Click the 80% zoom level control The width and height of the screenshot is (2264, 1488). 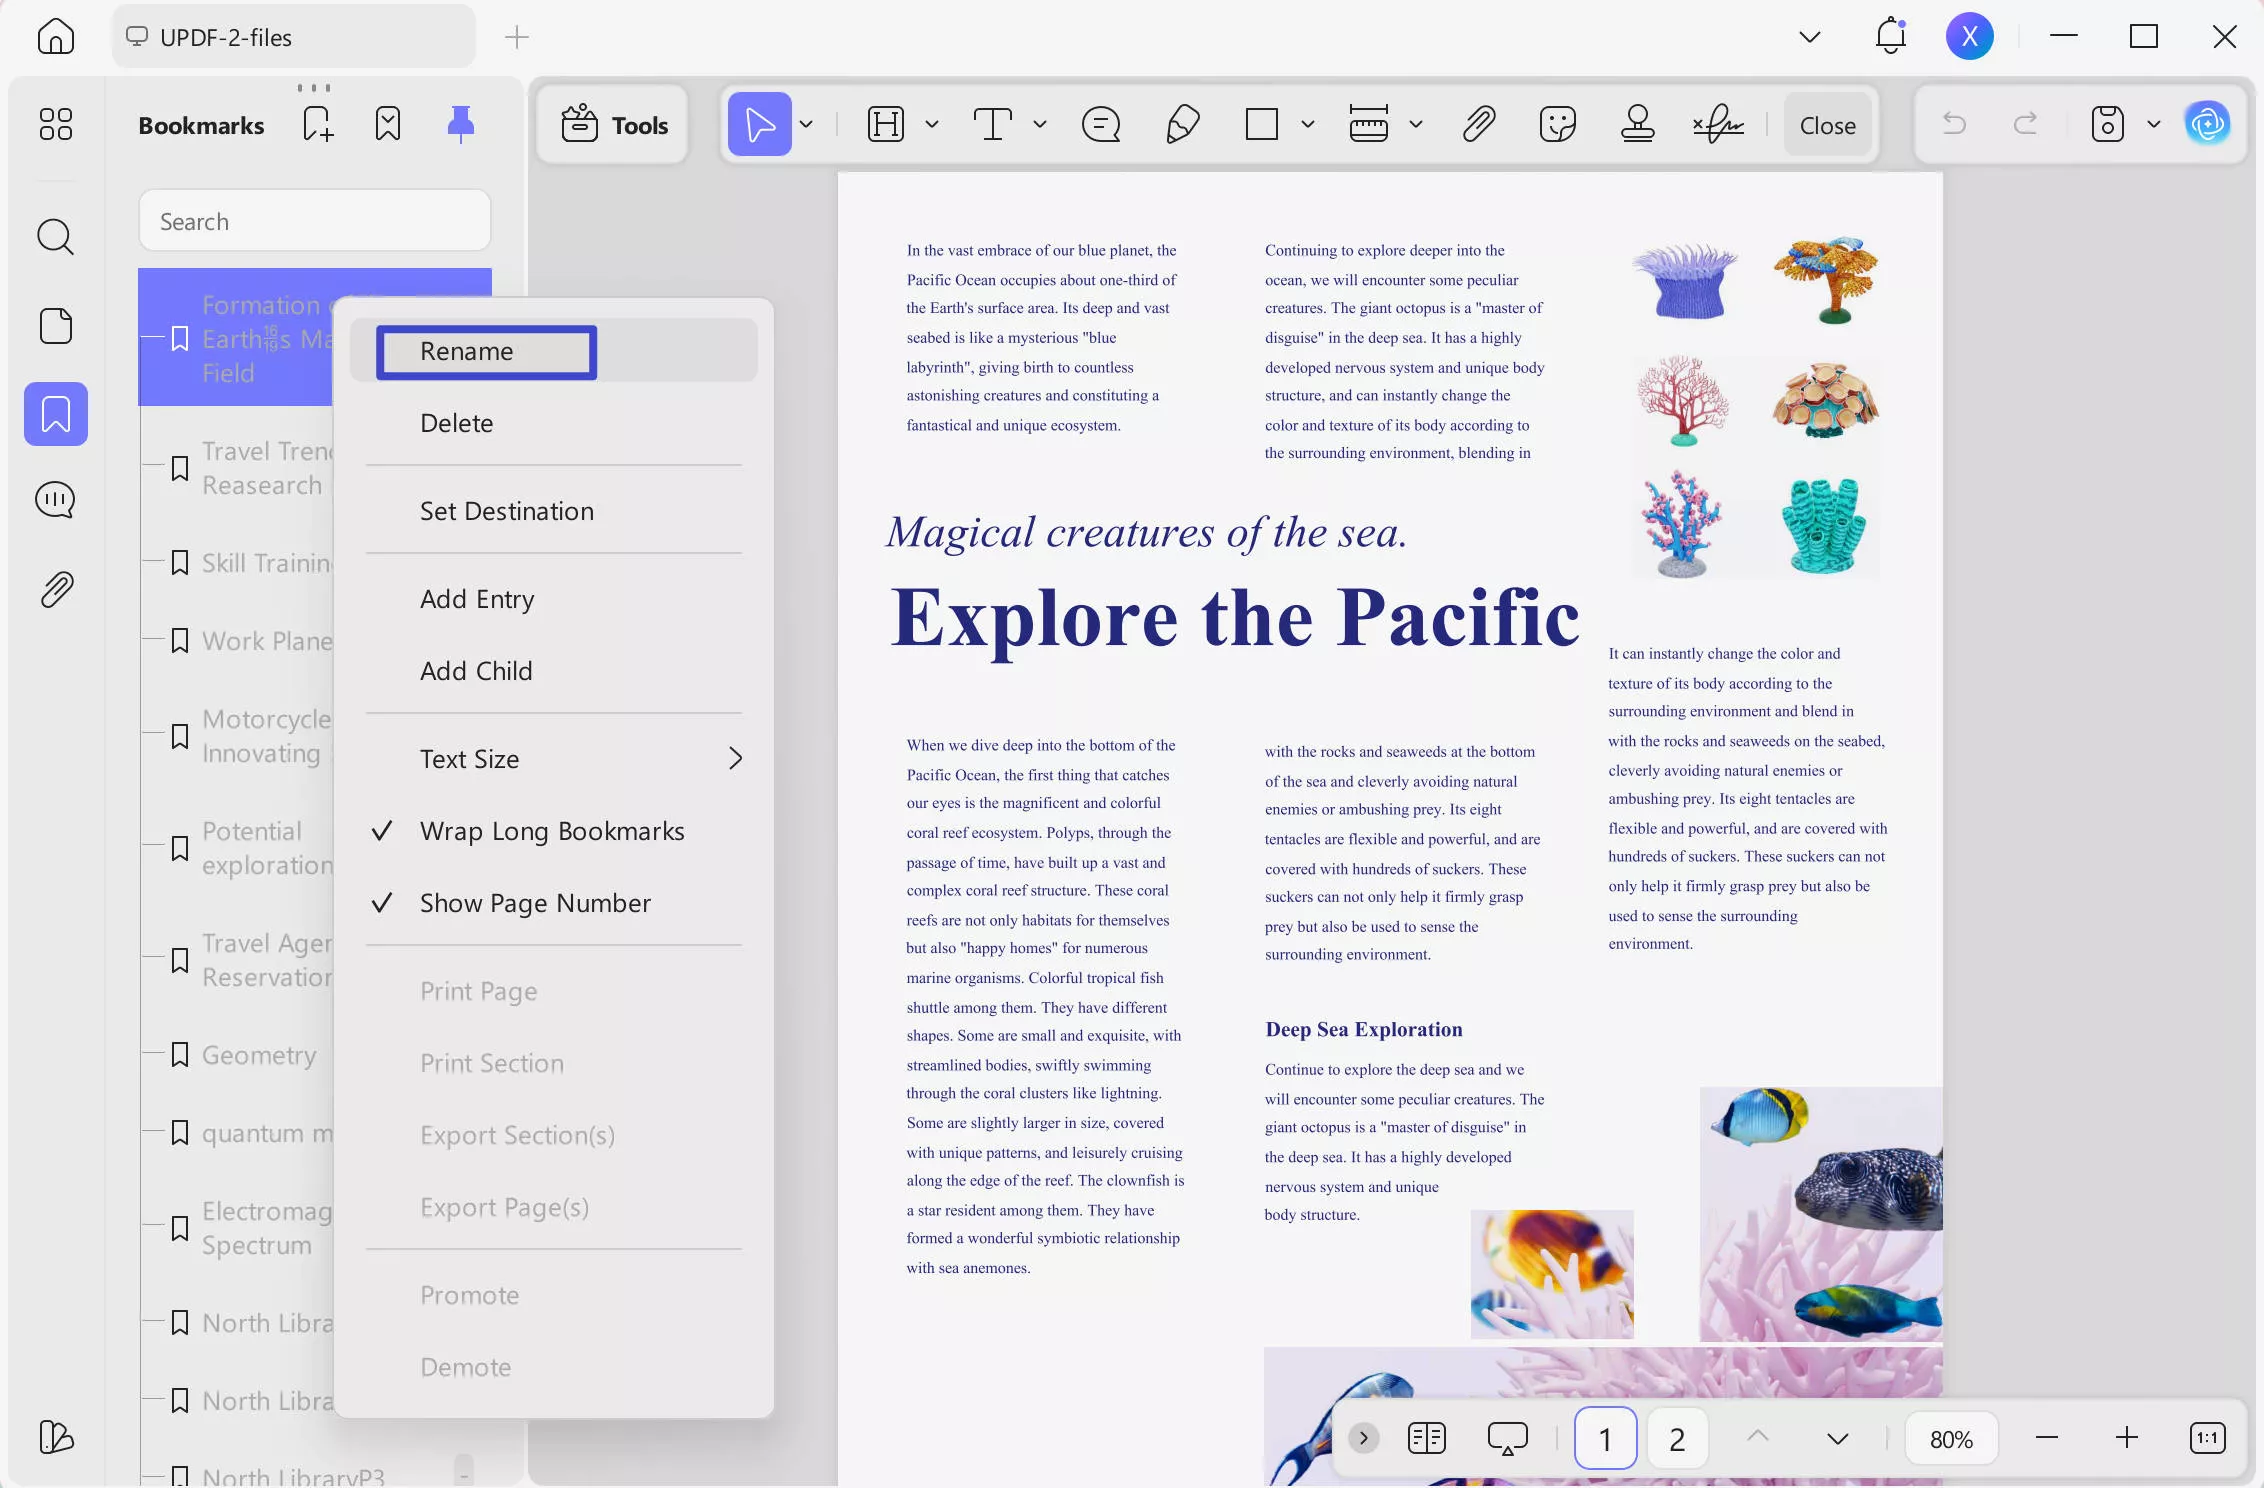(x=1950, y=1439)
